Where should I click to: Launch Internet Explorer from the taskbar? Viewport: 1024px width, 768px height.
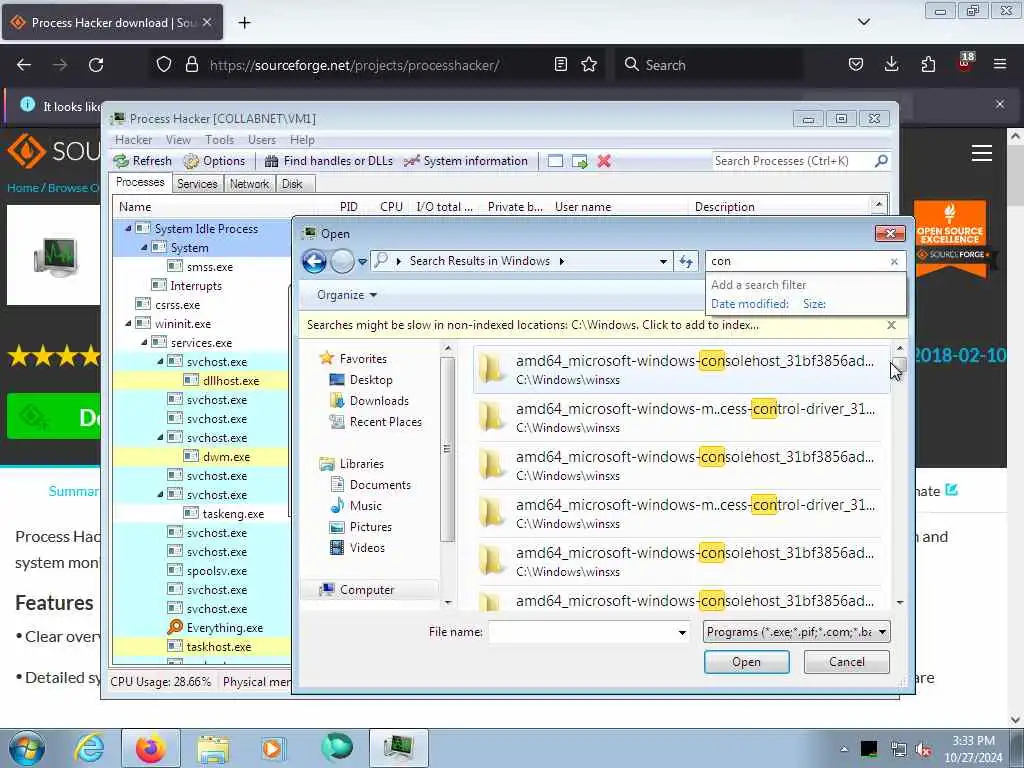(x=89, y=748)
